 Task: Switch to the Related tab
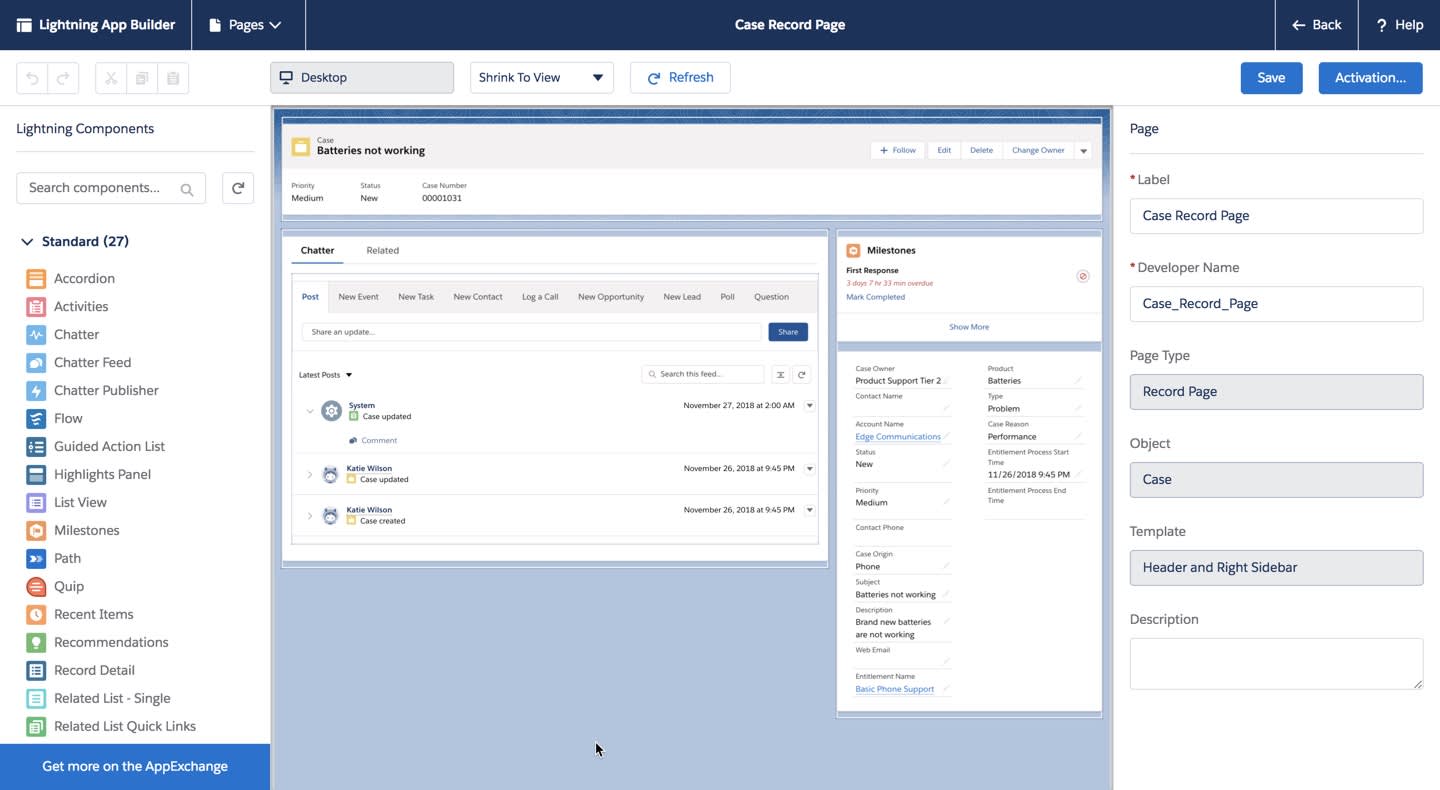(382, 251)
